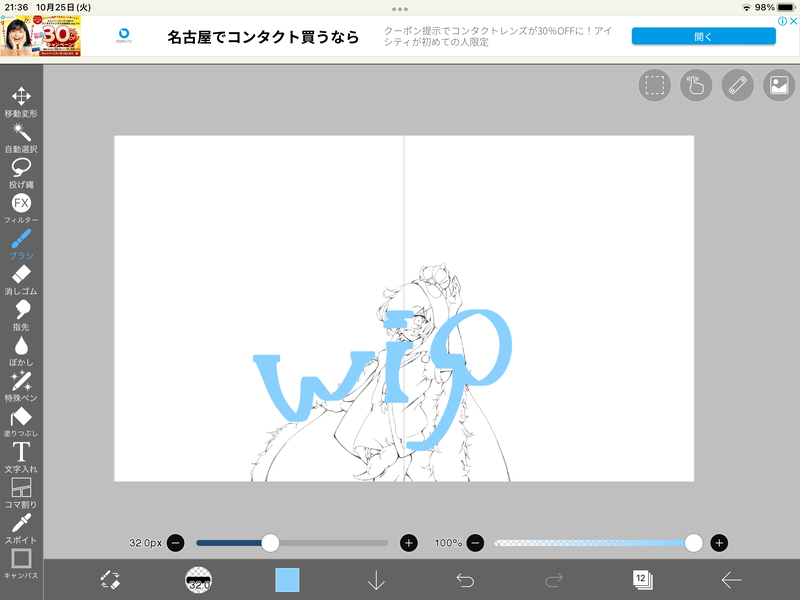800x600 pixels.
Task: Click the 開く button in the ad
Action: click(704, 36)
